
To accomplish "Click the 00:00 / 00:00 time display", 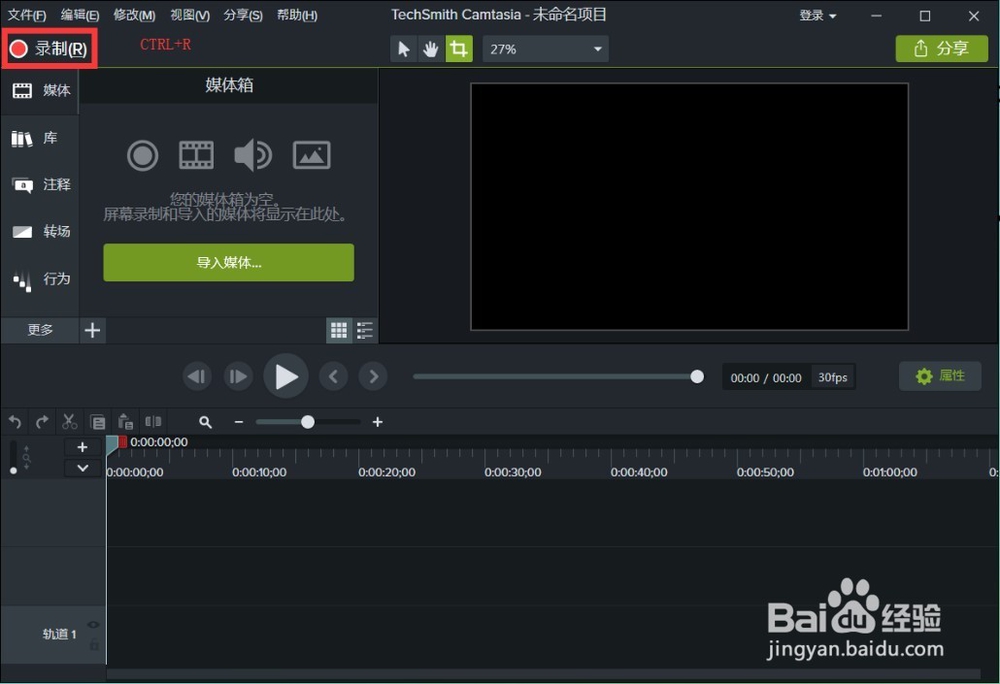I will coord(766,377).
